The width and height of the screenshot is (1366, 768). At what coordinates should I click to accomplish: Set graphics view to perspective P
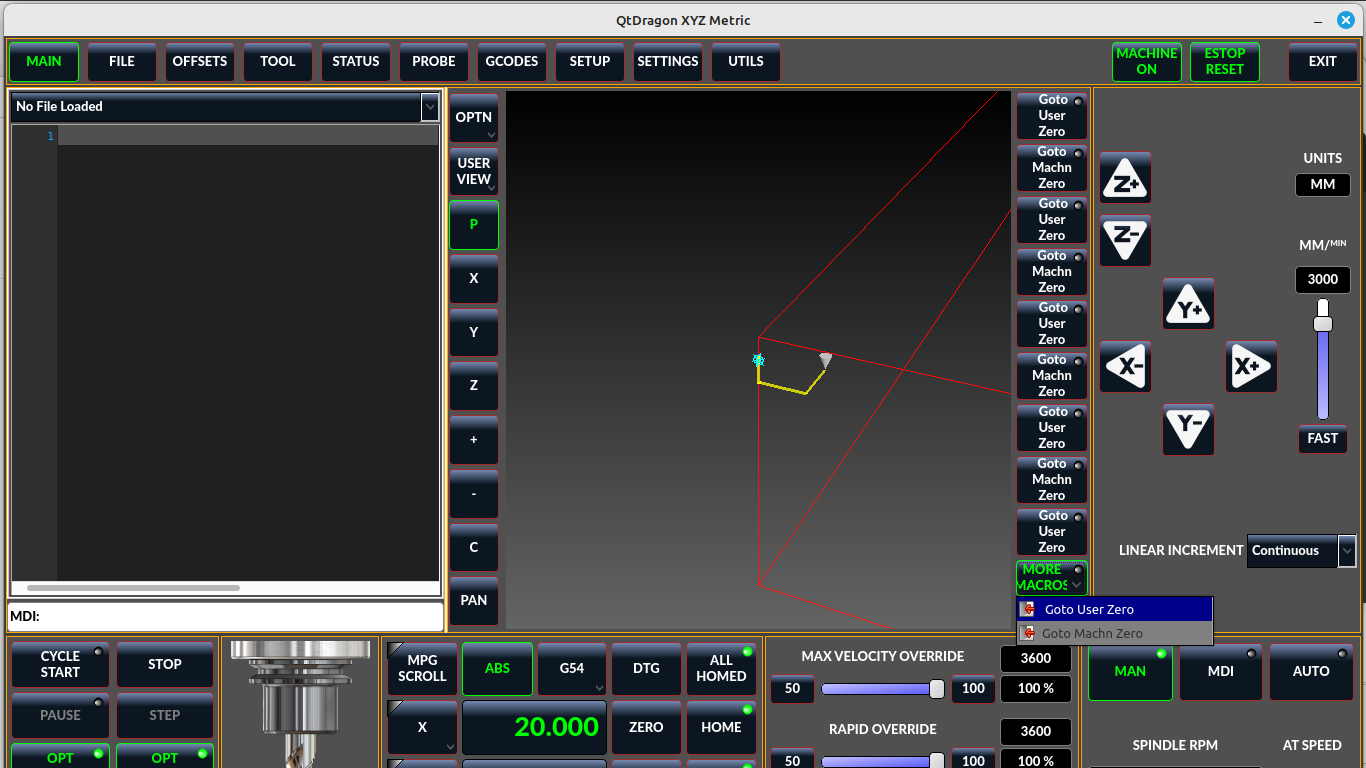[x=473, y=224]
